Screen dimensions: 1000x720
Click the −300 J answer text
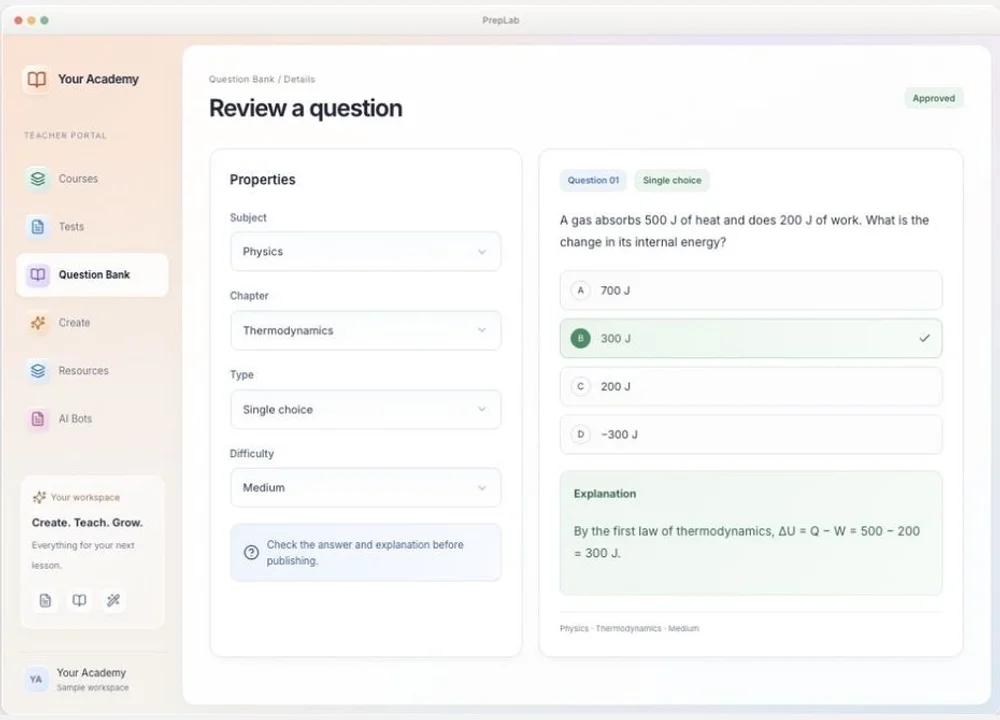tap(619, 434)
